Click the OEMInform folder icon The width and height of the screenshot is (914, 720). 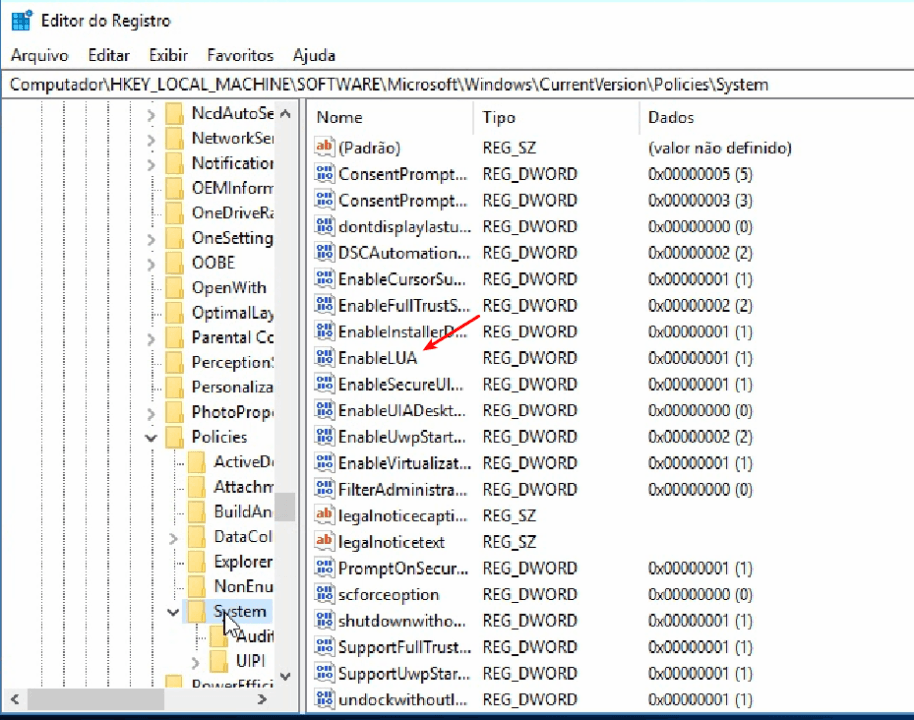tap(174, 188)
